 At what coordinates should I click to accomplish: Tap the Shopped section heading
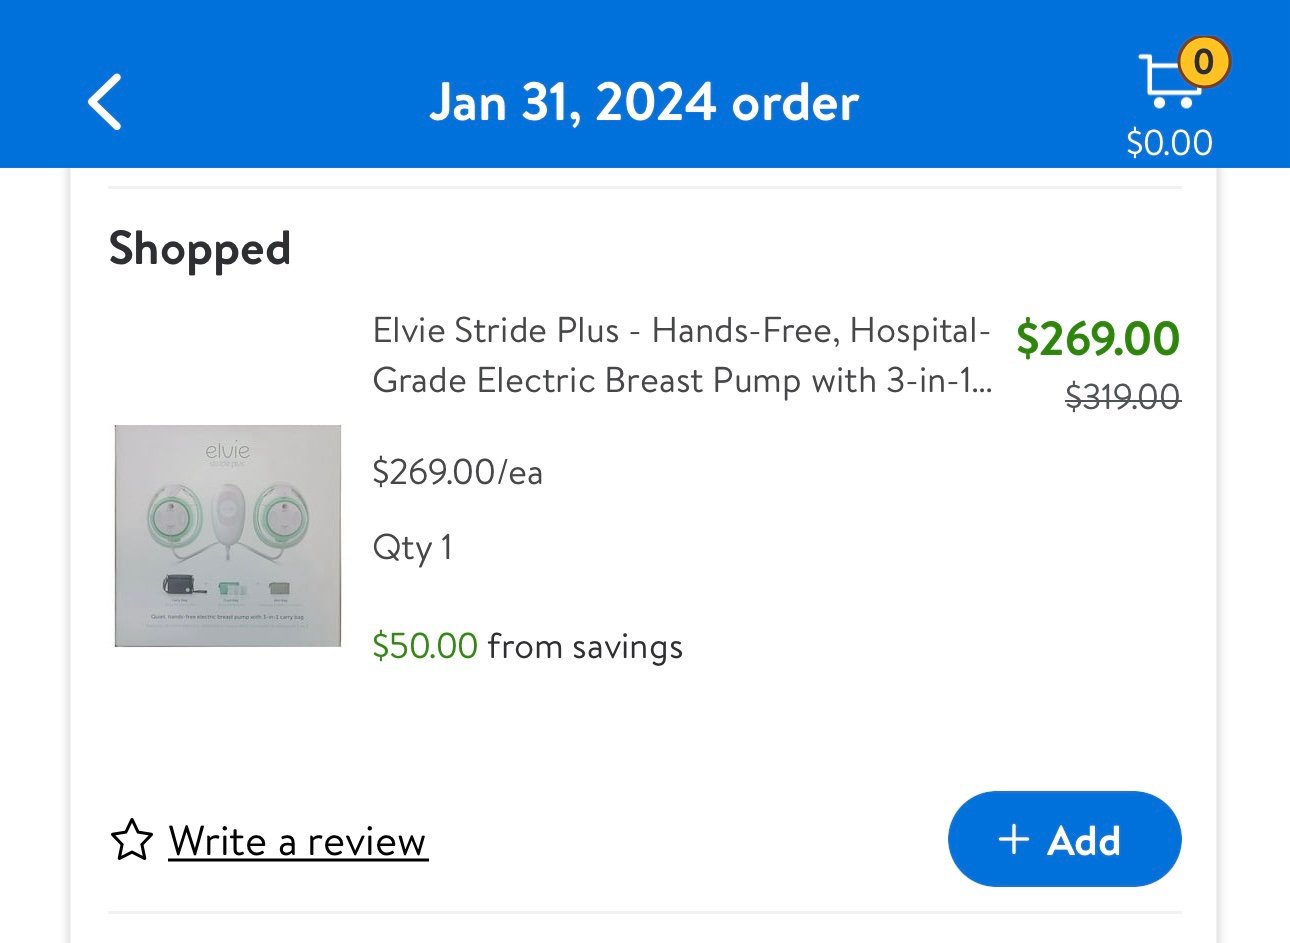coord(200,249)
